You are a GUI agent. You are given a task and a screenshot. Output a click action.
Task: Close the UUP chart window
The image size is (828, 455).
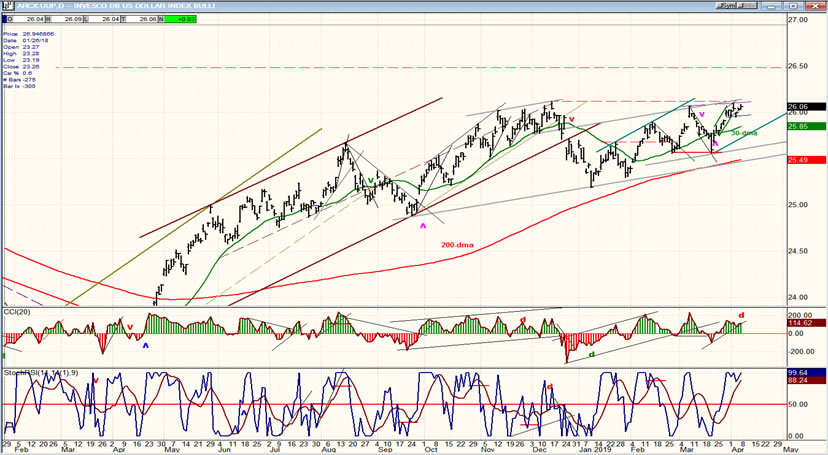(818, 4)
